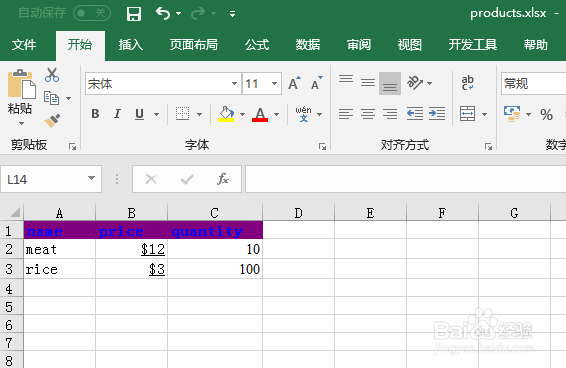Switch to the 公式 (Formulas) tab

click(x=257, y=45)
